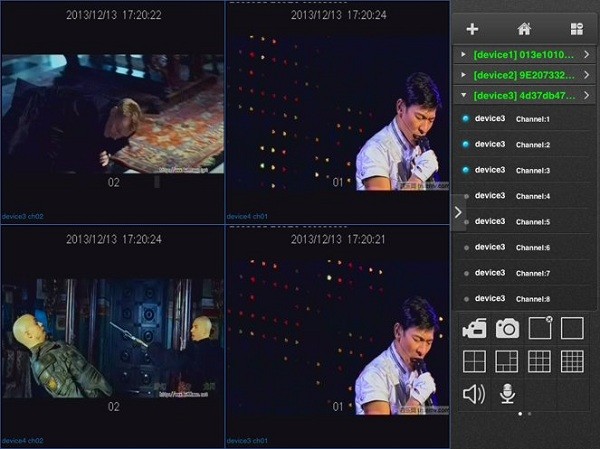The height and width of the screenshot is (449, 600).
Task: Toggle device3 Channel:6 status dot
Action: [x=466, y=248]
